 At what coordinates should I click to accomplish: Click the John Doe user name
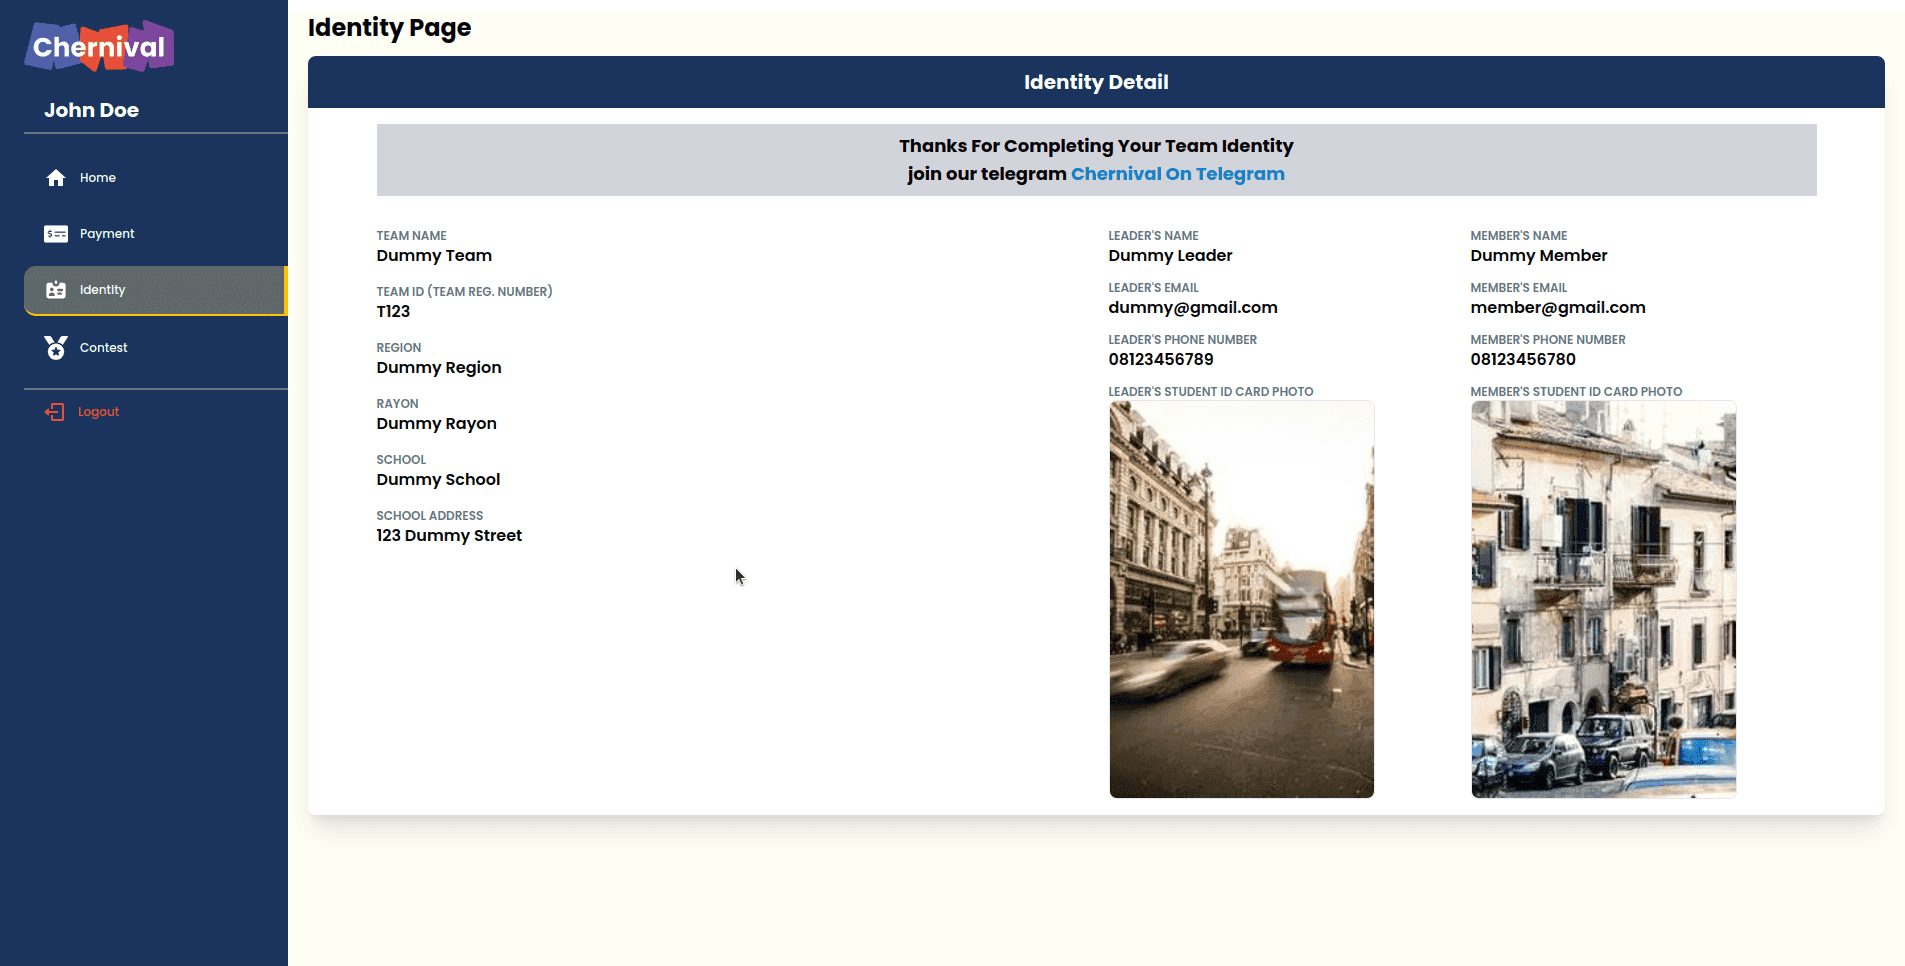click(x=91, y=110)
